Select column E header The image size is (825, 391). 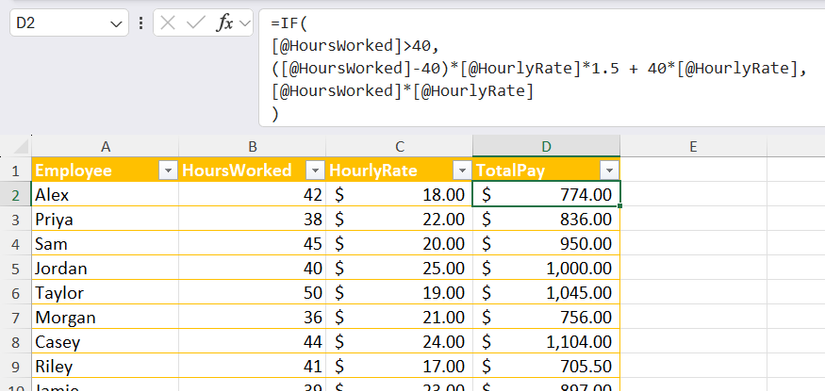point(693,146)
